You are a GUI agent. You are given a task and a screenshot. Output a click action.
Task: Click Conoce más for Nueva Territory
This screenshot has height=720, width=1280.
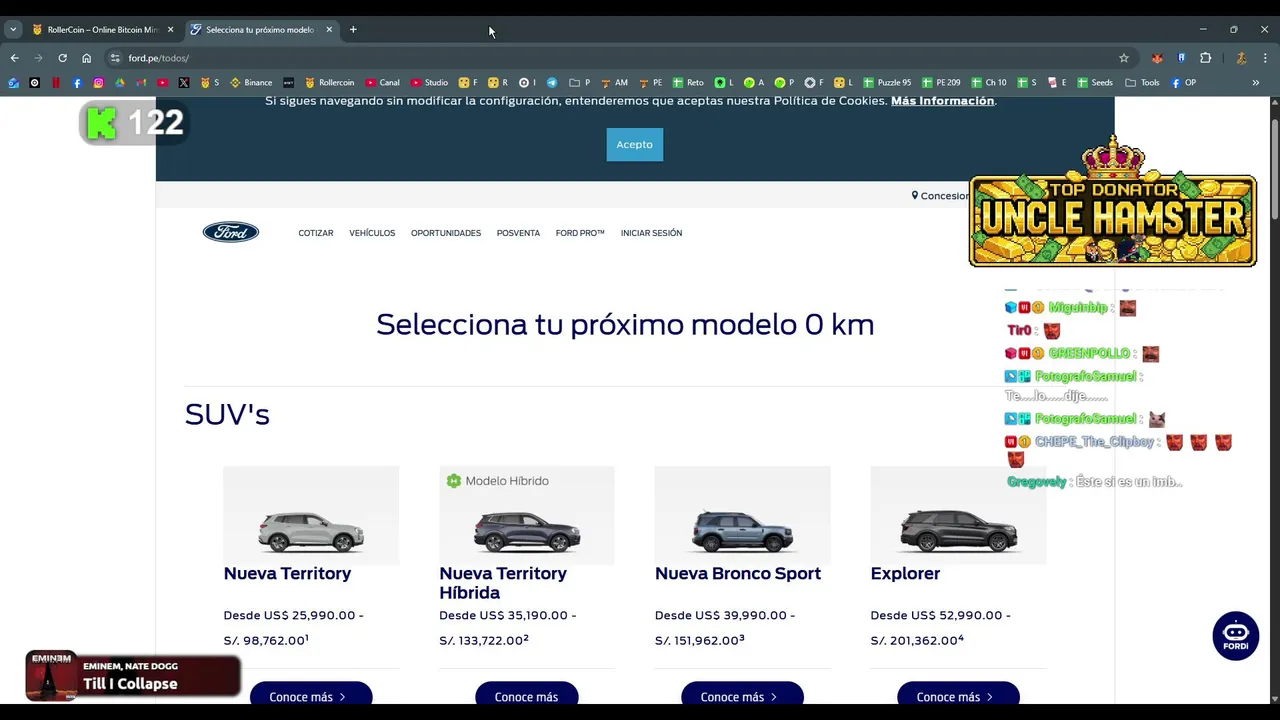(310, 696)
